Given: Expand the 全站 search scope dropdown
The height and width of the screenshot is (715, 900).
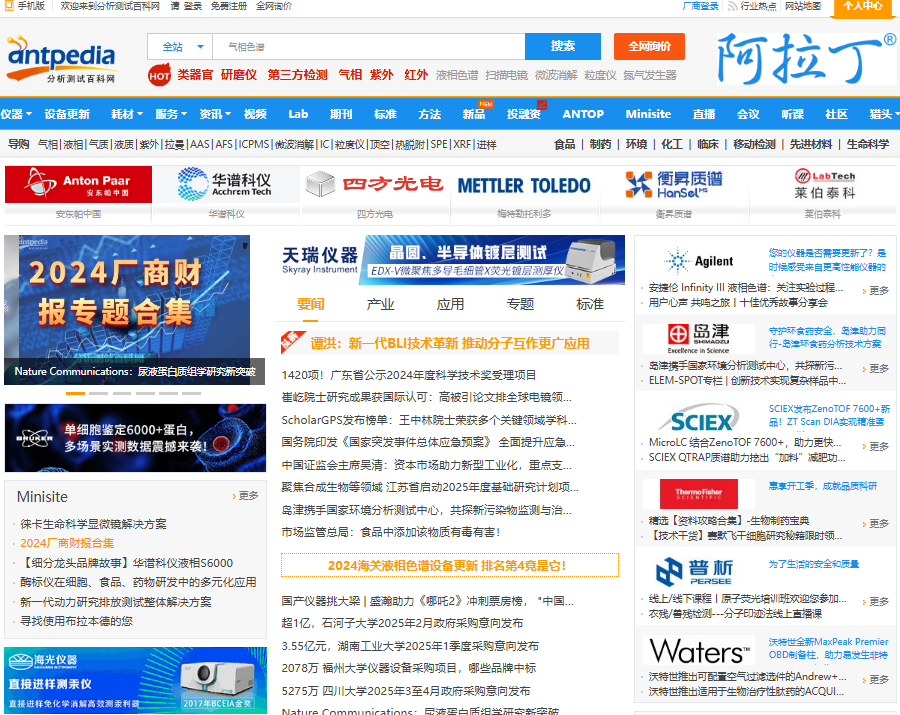Looking at the screenshot, I should (x=180, y=46).
